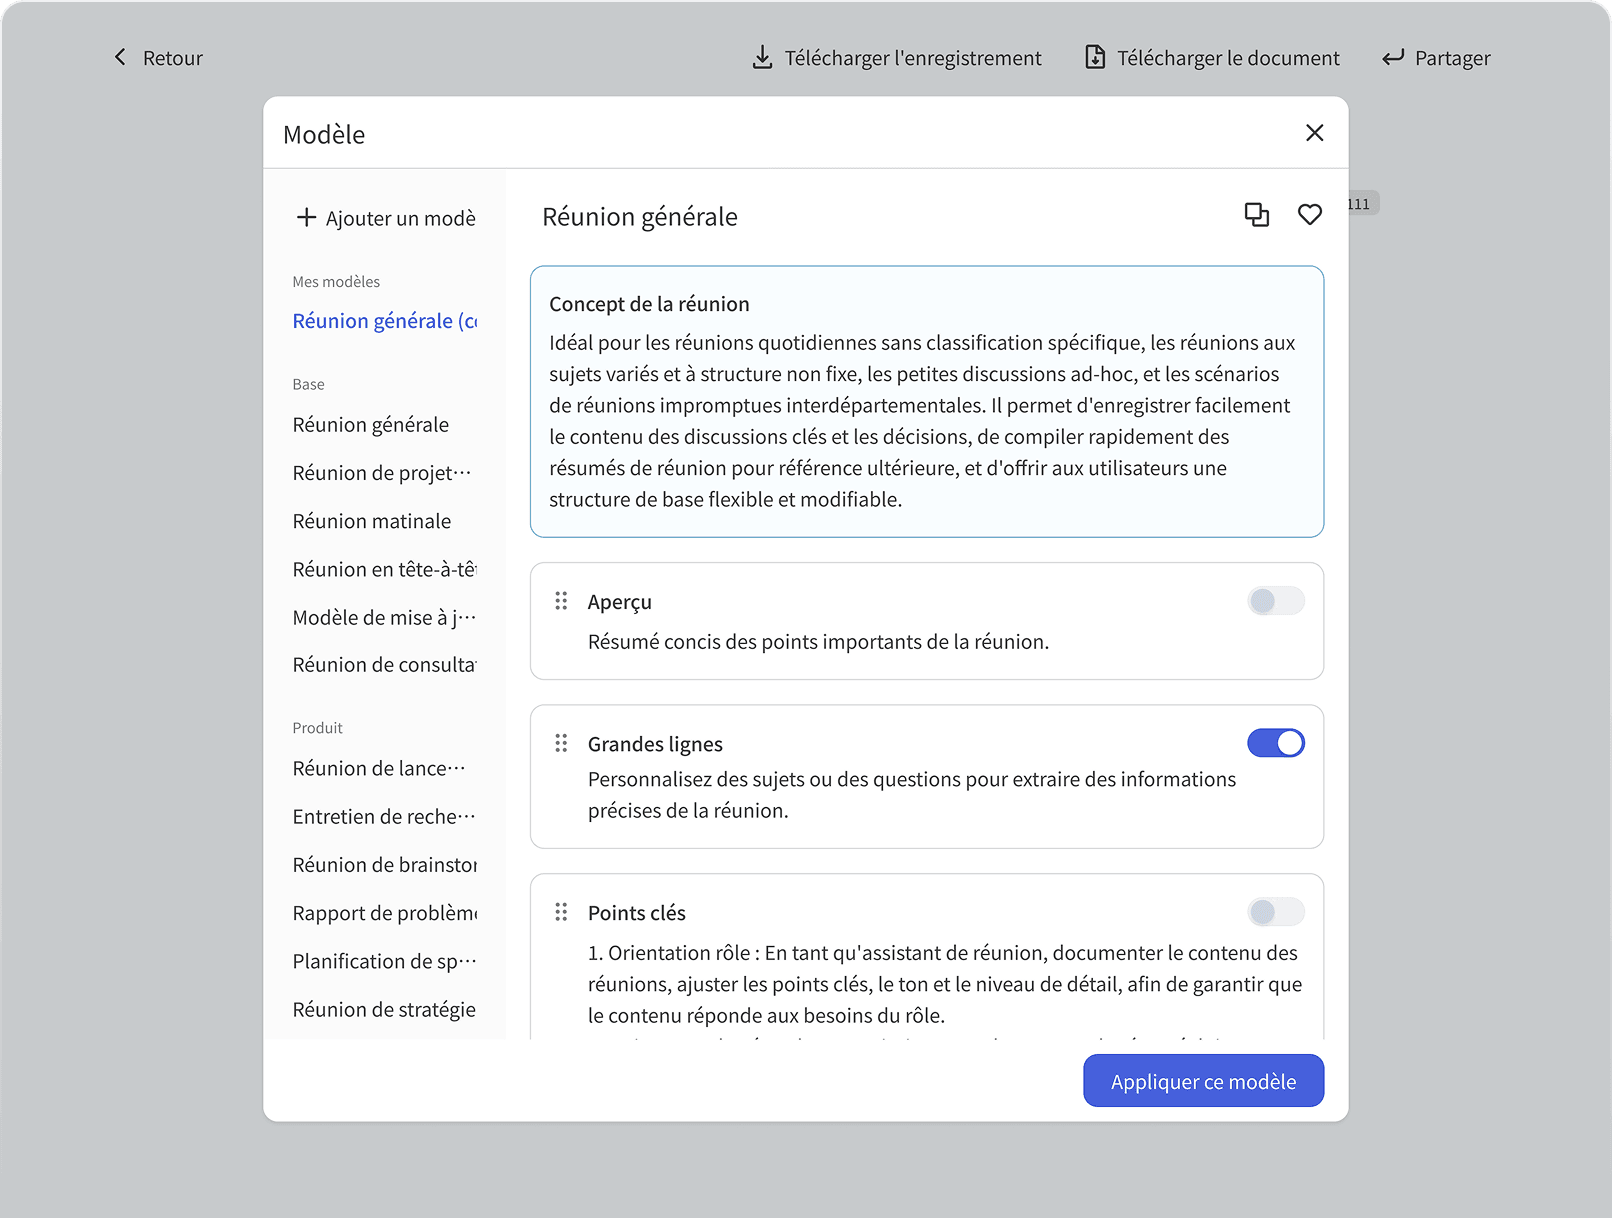Expand the truncated Réunion de projet entry
Image resolution: width=1612 pixels, height=1218 pixels.
380,472
